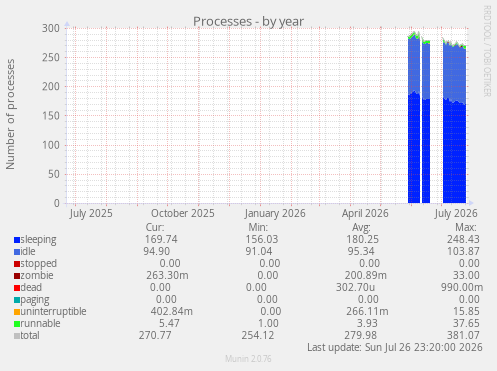Click the 'zombie' legend label

(37, 275)
